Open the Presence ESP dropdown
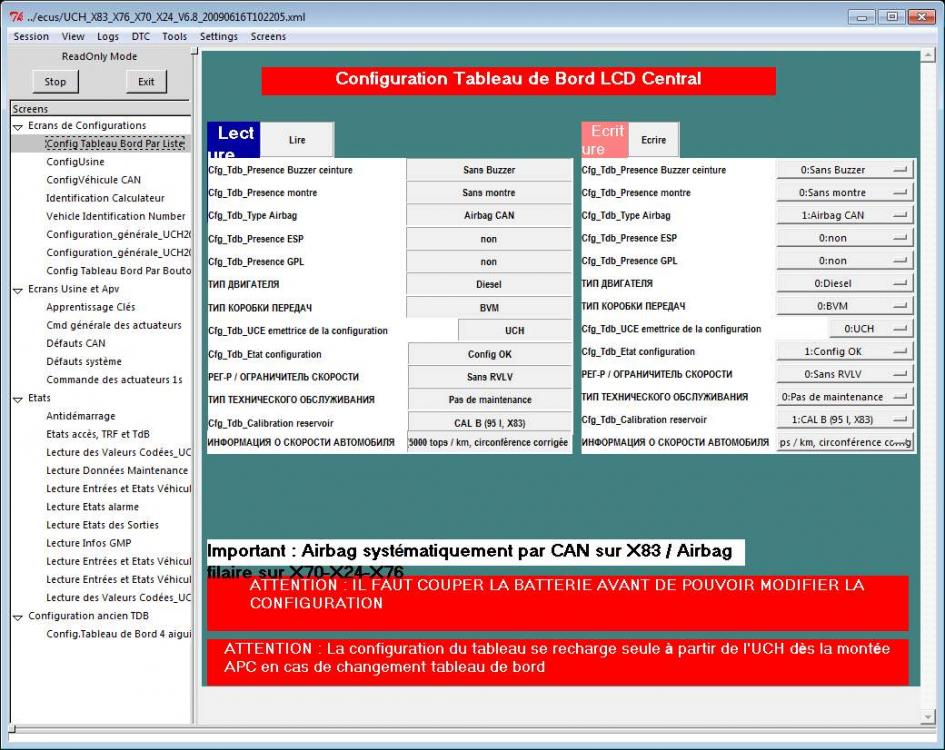This screenshot has height=750, width=945. click(x=844, y=238)
